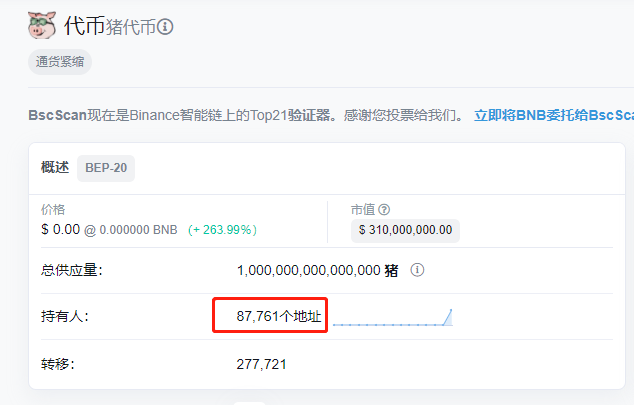Viewport: 634px width, 405px height.
Task: Click the 转移 label
Action: pos(57,364)
